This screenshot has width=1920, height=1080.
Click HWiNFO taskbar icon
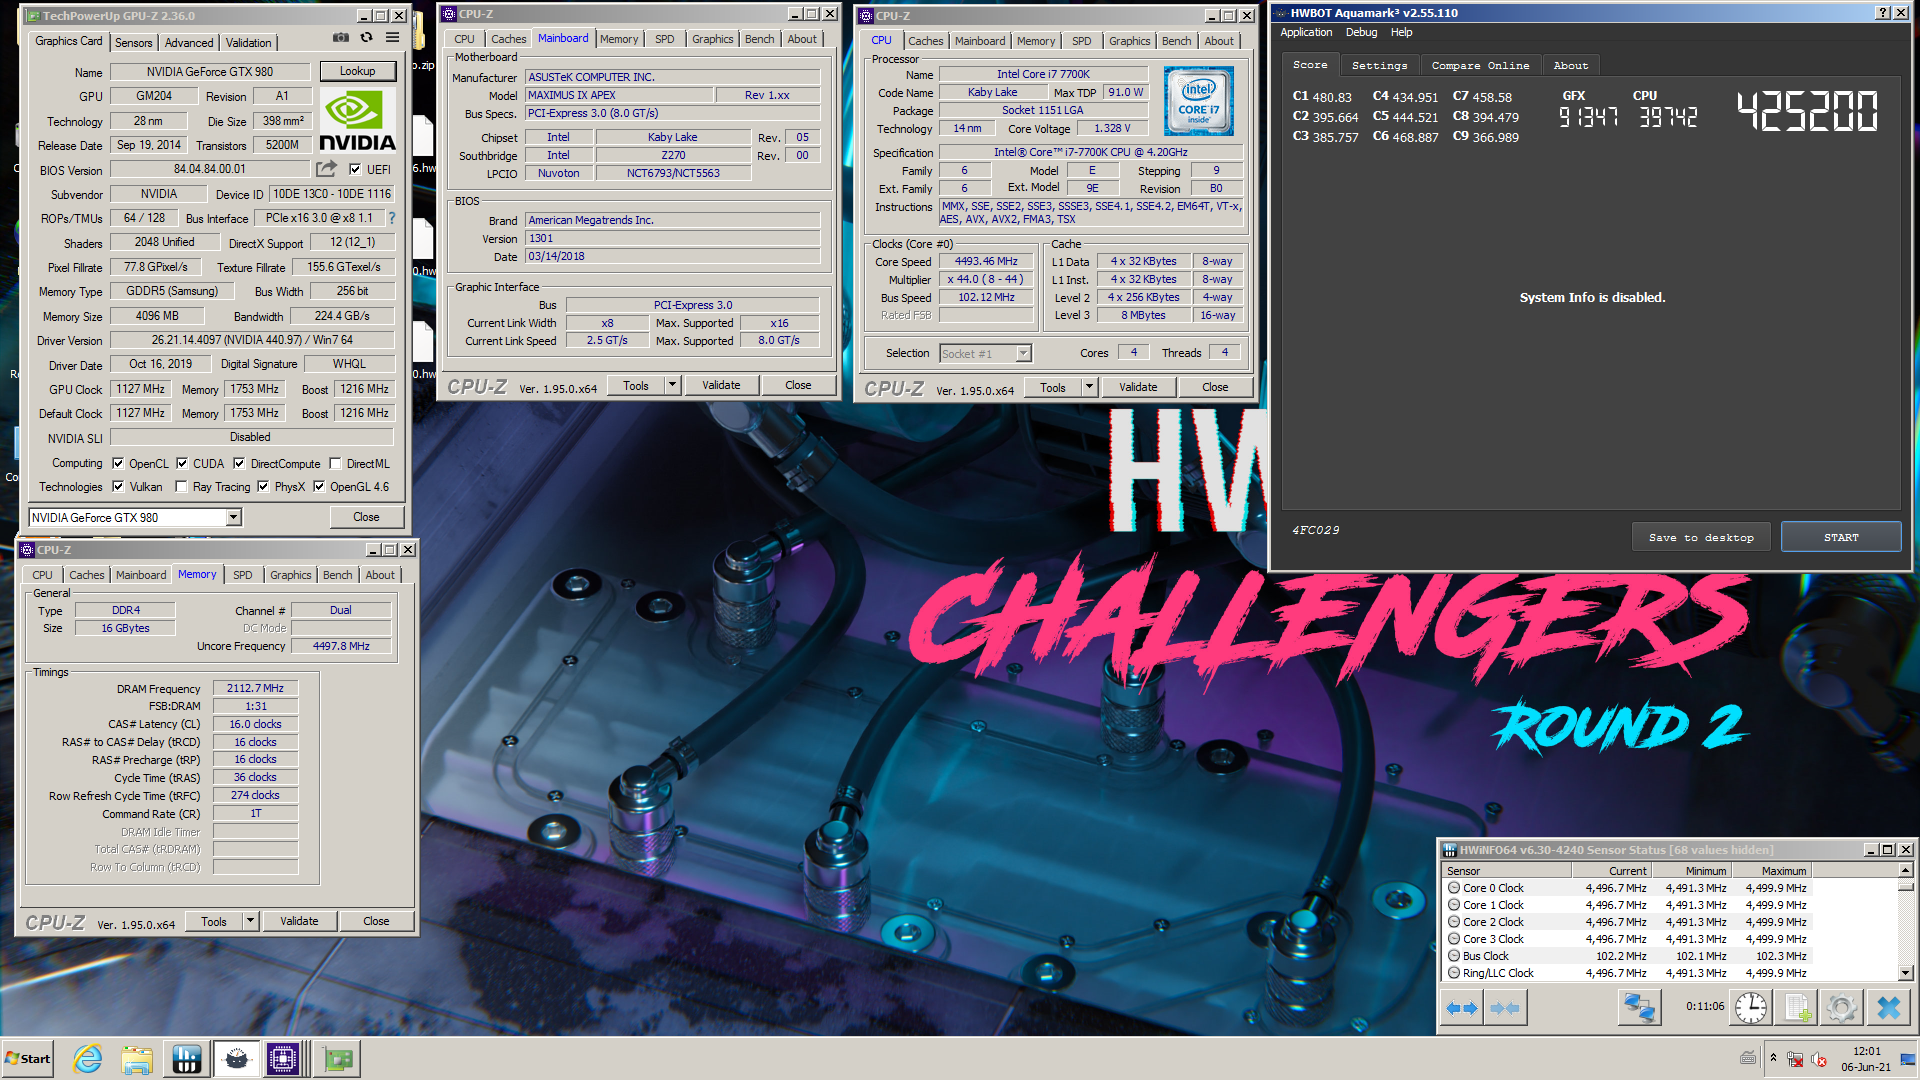187,1059
